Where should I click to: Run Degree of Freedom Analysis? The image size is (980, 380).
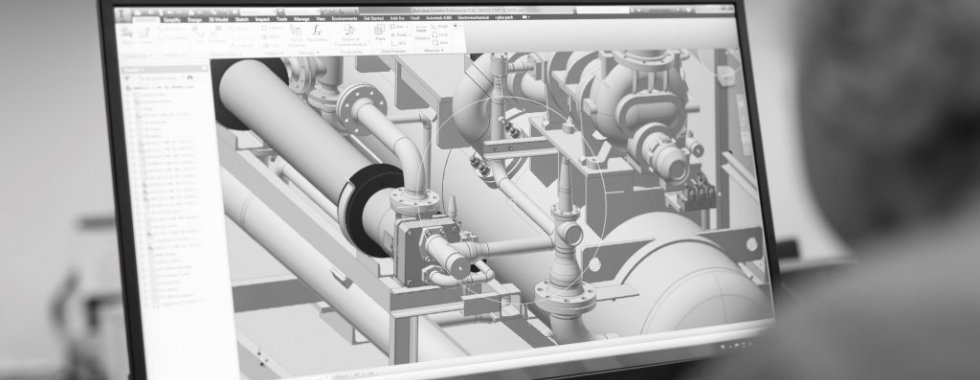[351, 35]
